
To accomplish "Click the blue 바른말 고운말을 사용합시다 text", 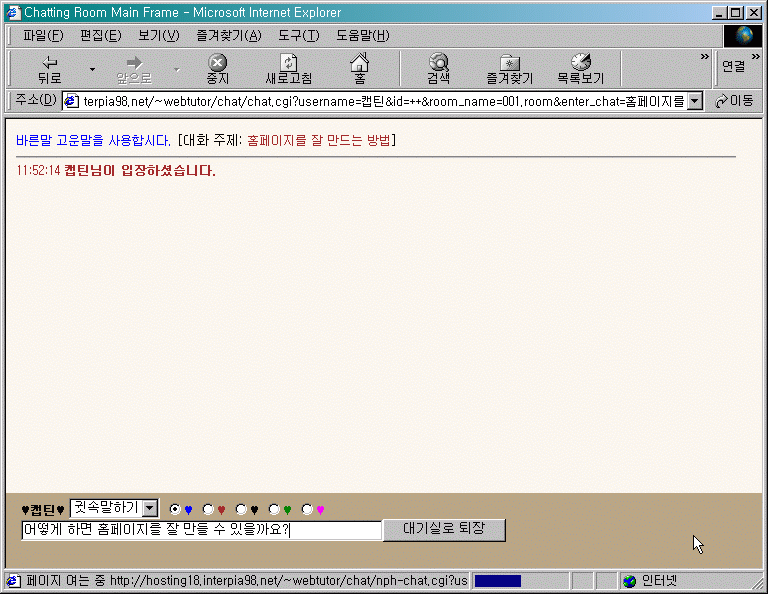I will [93, 141].
